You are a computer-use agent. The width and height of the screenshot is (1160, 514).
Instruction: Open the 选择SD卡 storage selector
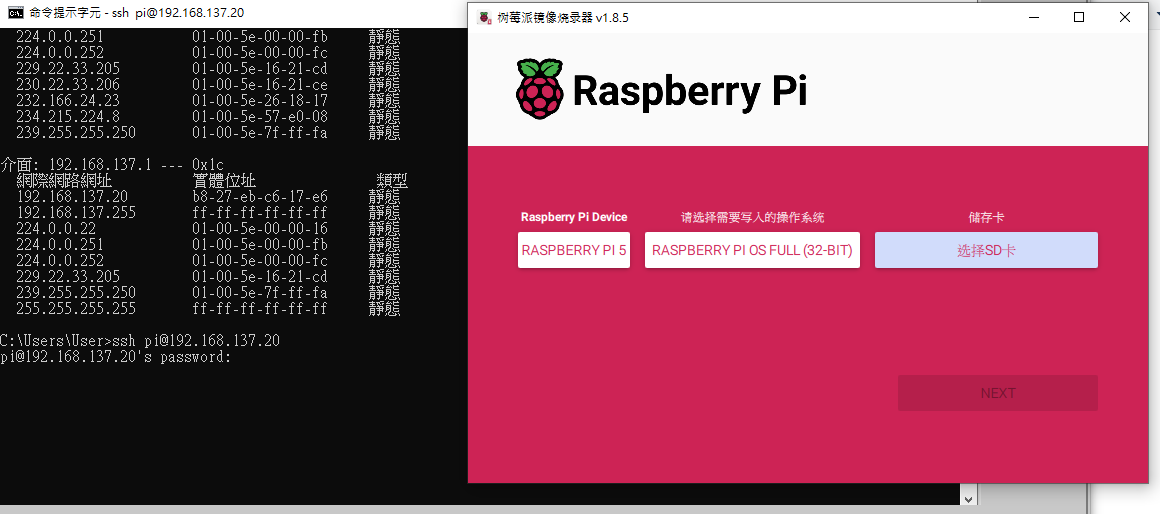pyautogui.click(x=986, y=250)
